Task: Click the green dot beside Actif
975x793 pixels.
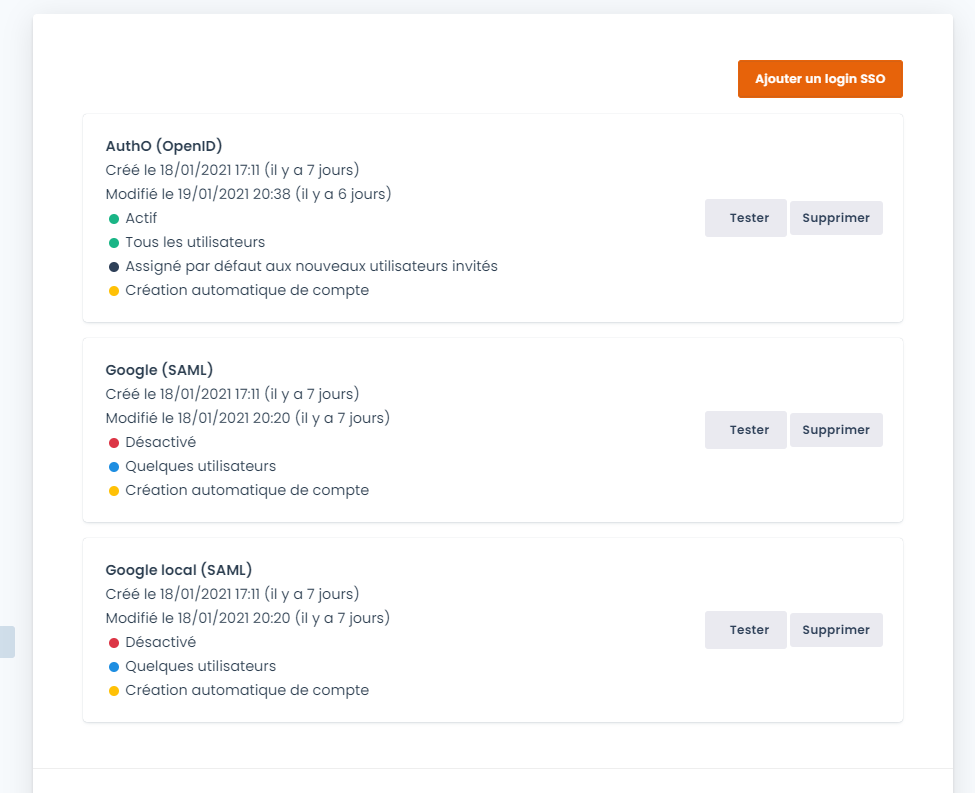Action: tap(114, 219)
